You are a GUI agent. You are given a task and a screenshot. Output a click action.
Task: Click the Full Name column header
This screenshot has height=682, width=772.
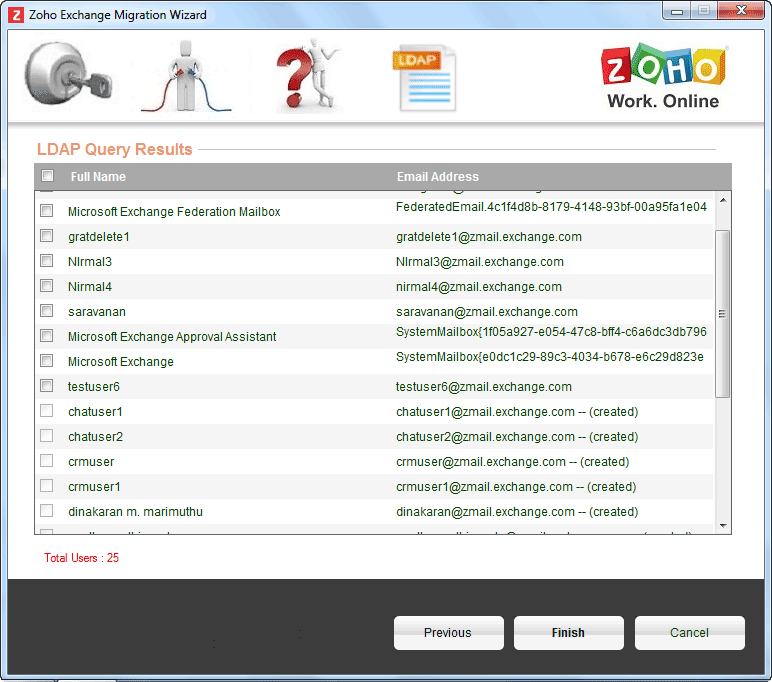pos(98,177)
